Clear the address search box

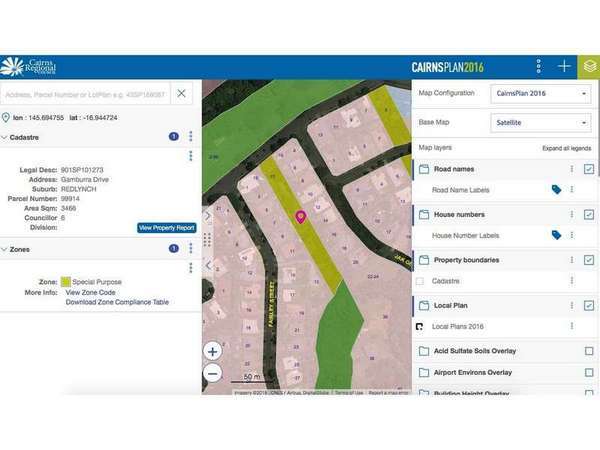(181, 93)
